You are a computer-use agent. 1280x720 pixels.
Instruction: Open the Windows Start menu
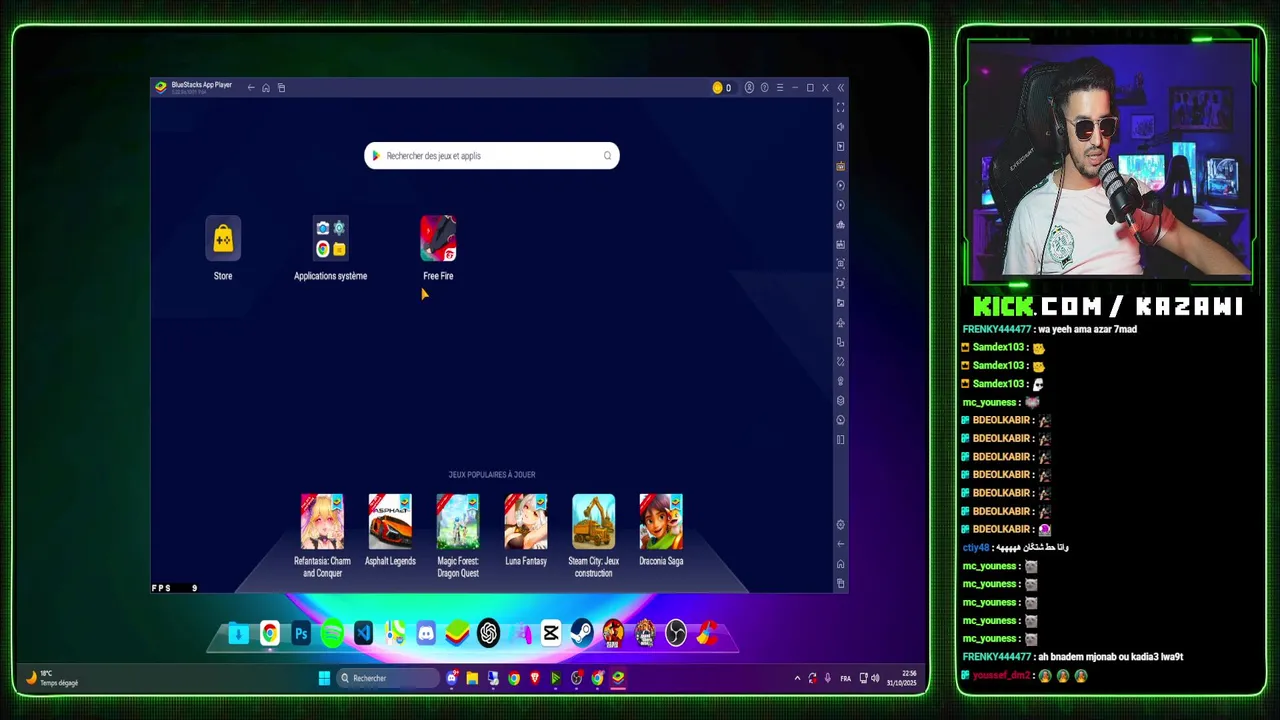click(x=324, y=678)
